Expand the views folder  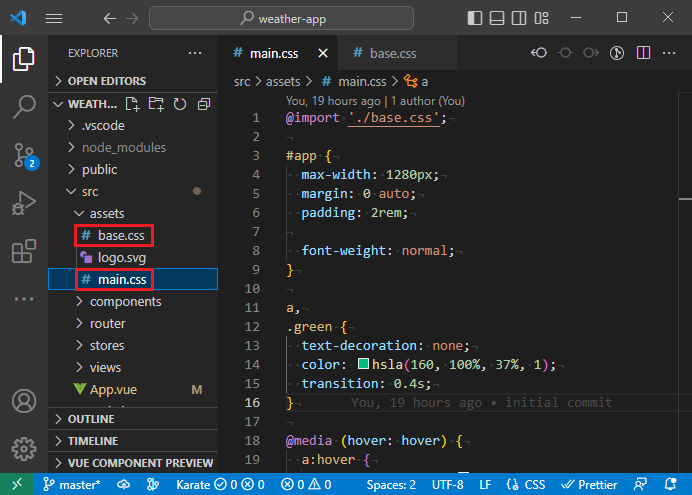tap(133, 368)
